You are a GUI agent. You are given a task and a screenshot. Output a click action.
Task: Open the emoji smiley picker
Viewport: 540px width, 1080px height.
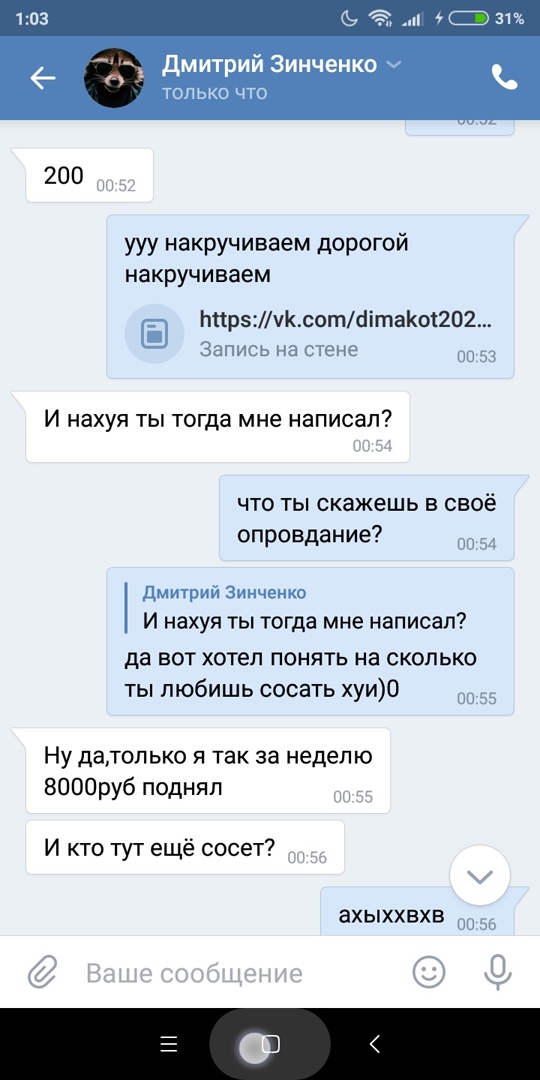(428, 972)
